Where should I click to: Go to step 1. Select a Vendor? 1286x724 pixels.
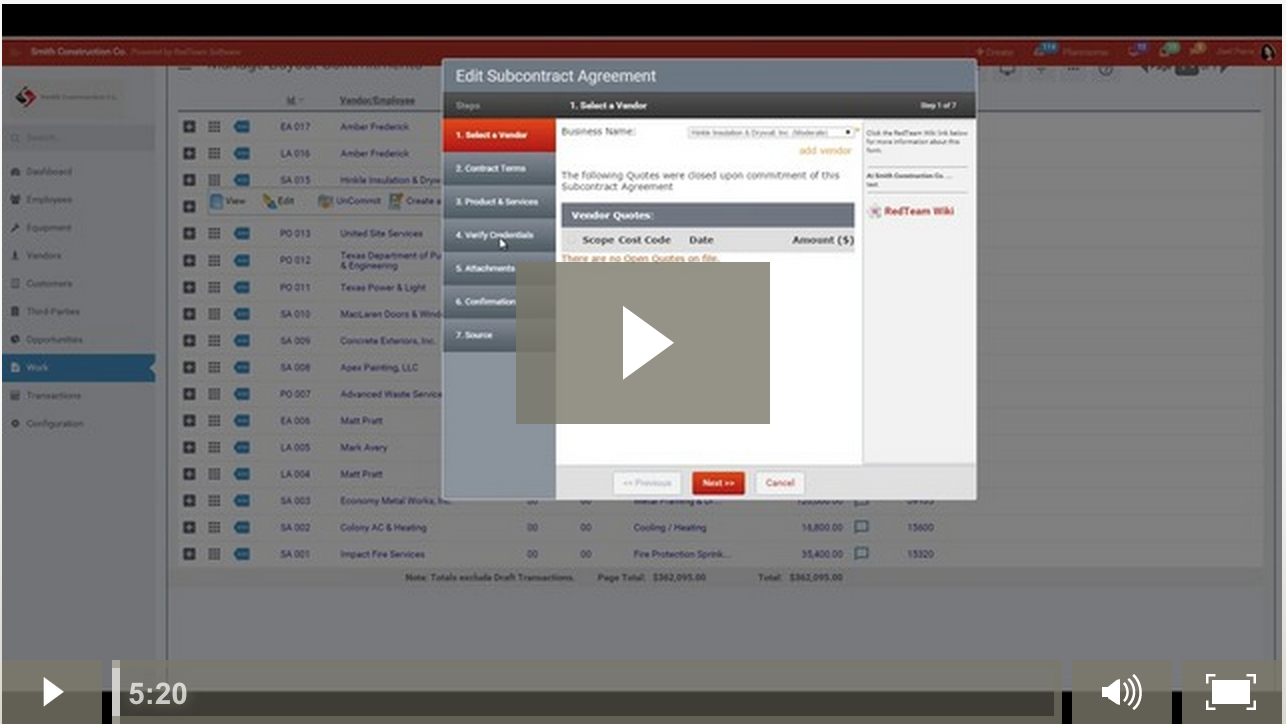click(499, 135)
